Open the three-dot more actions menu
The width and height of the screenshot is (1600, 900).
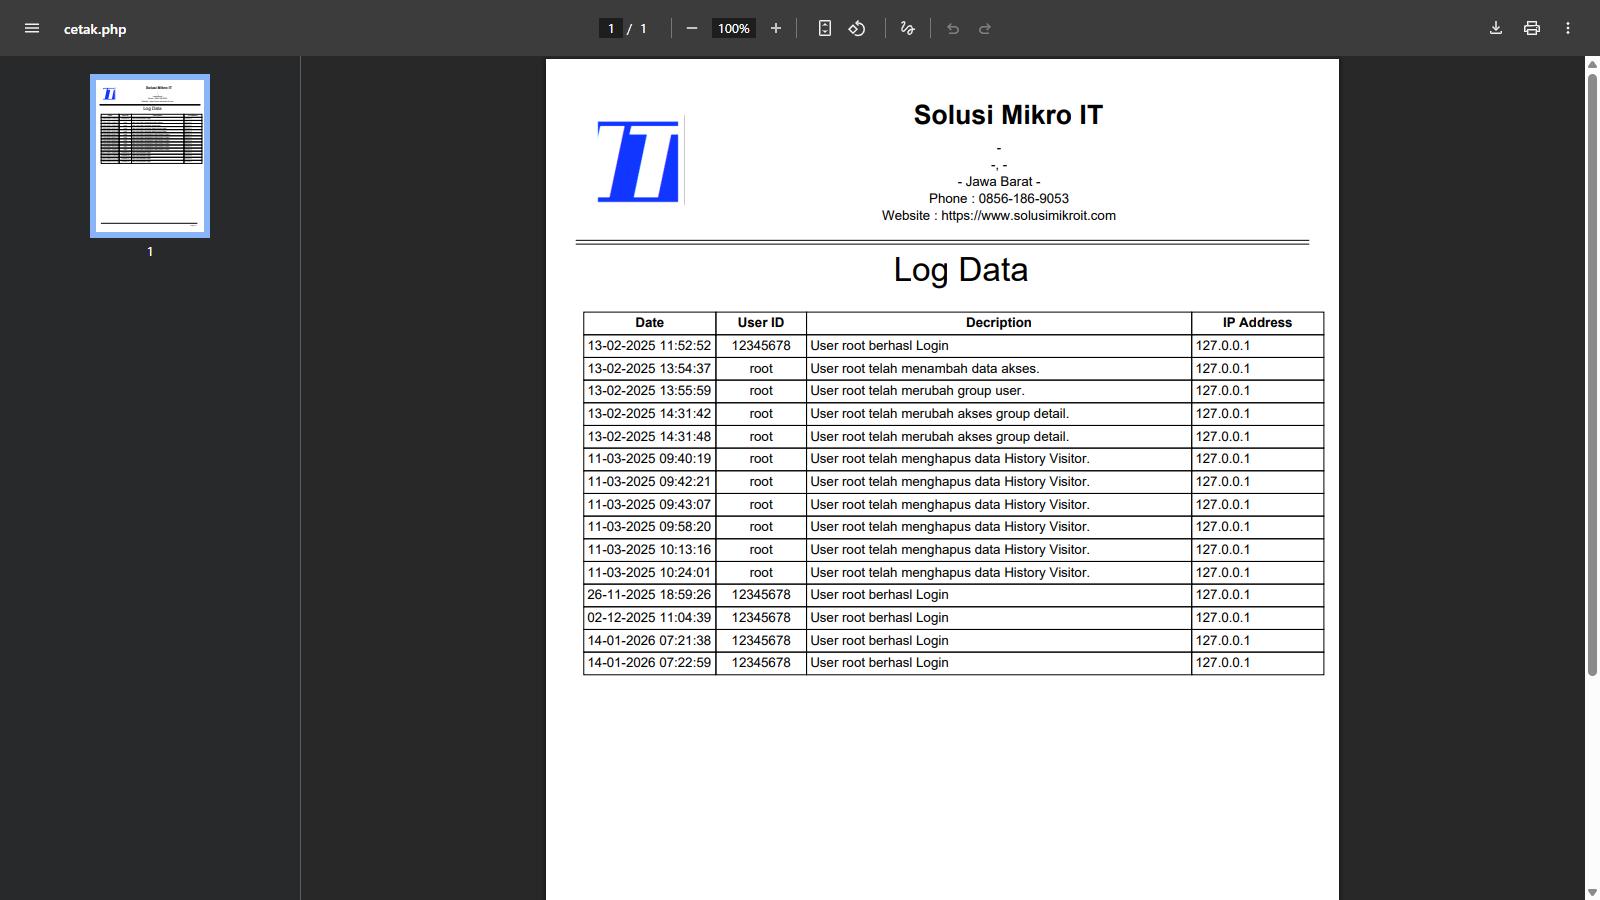pos(1568,28)
